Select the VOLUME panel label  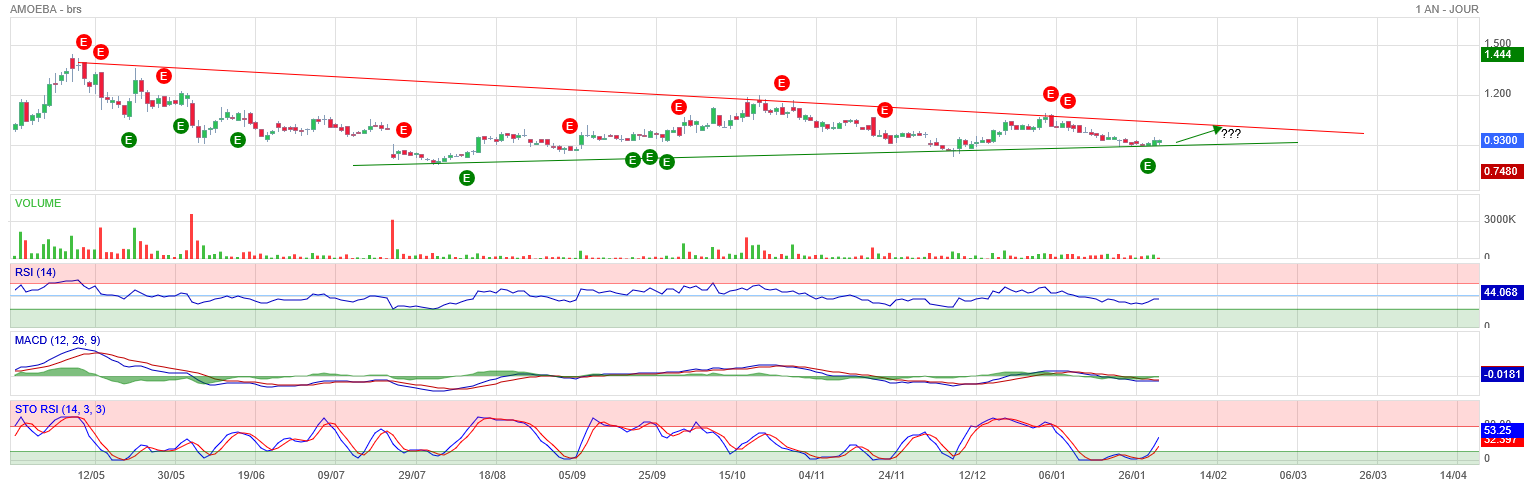click(38, 203)
